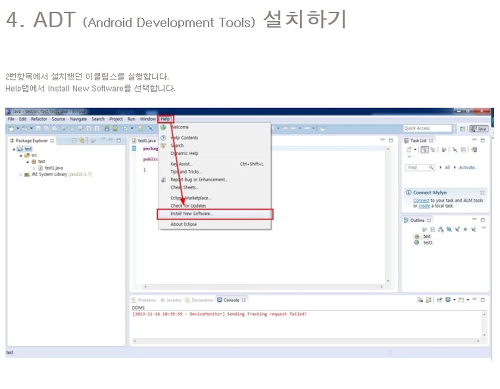Toggle Link with Editor in Package Explorer
Image resolution: width=500 pixels, height=389 pixels.
(82, 141)
